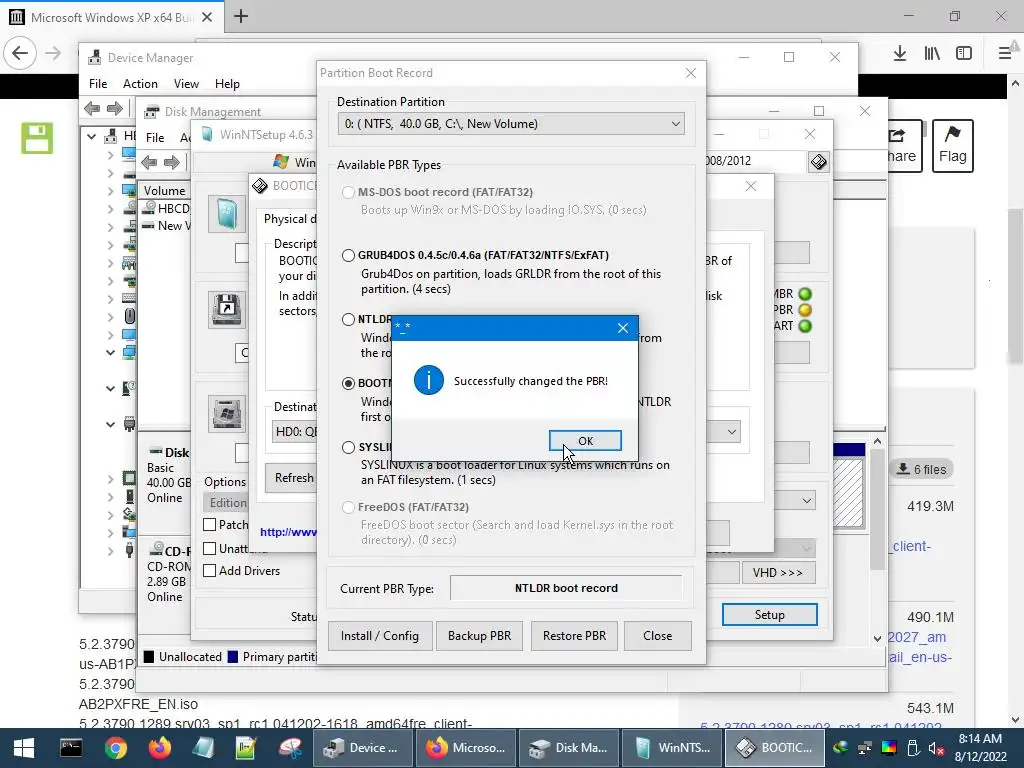Open File menu in Device Manager
Viewport: 1024px width, 768px height.
[98, 84]
